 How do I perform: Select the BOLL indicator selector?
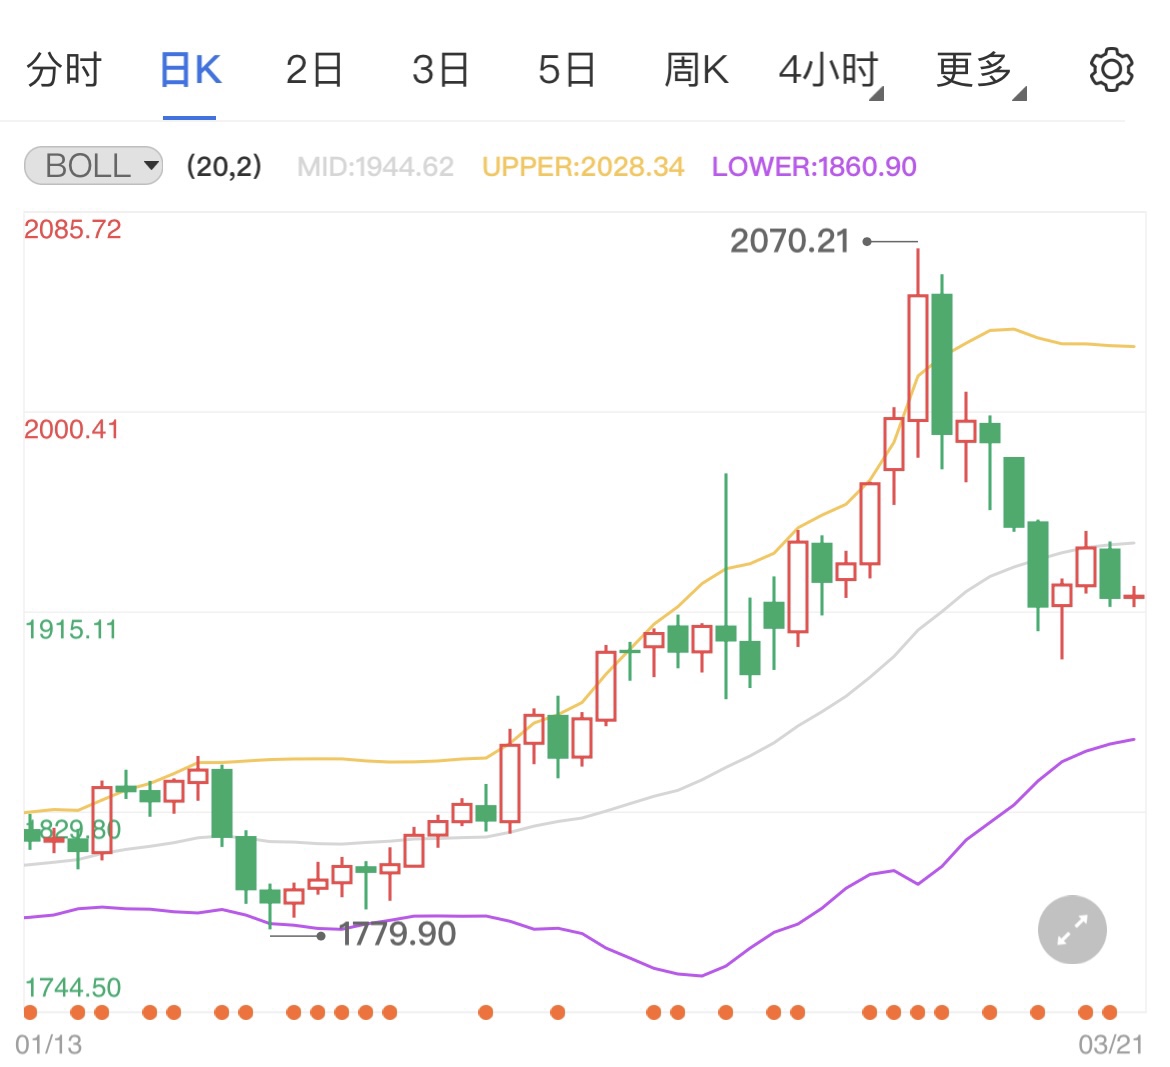coord(91,166)
